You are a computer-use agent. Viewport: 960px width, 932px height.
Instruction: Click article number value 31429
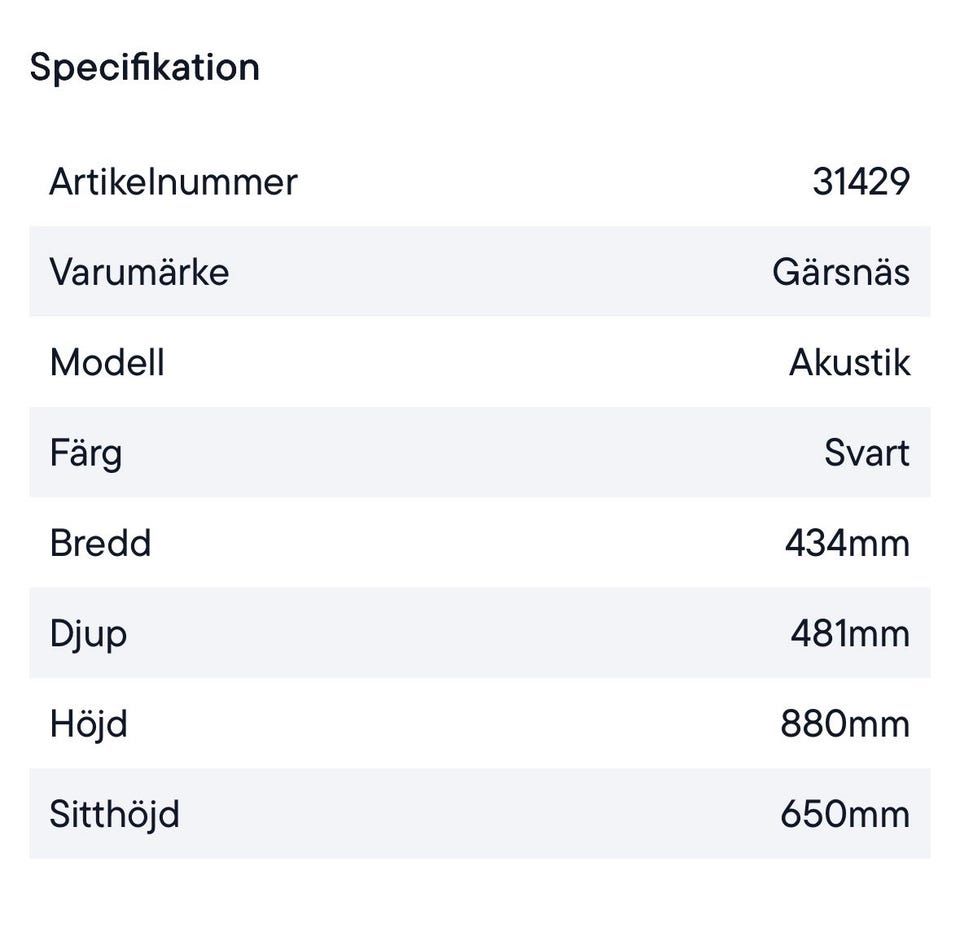tap(860, 182)
